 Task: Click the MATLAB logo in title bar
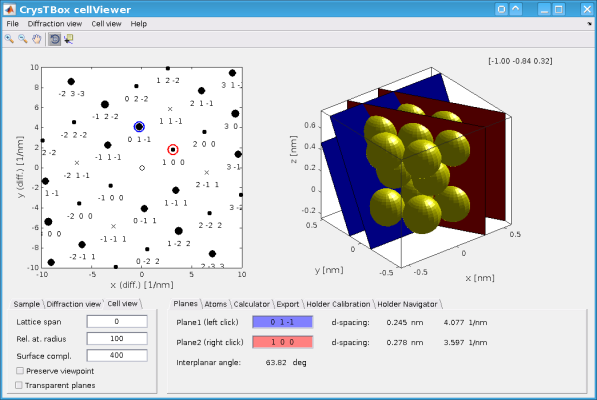coord(10,9)
